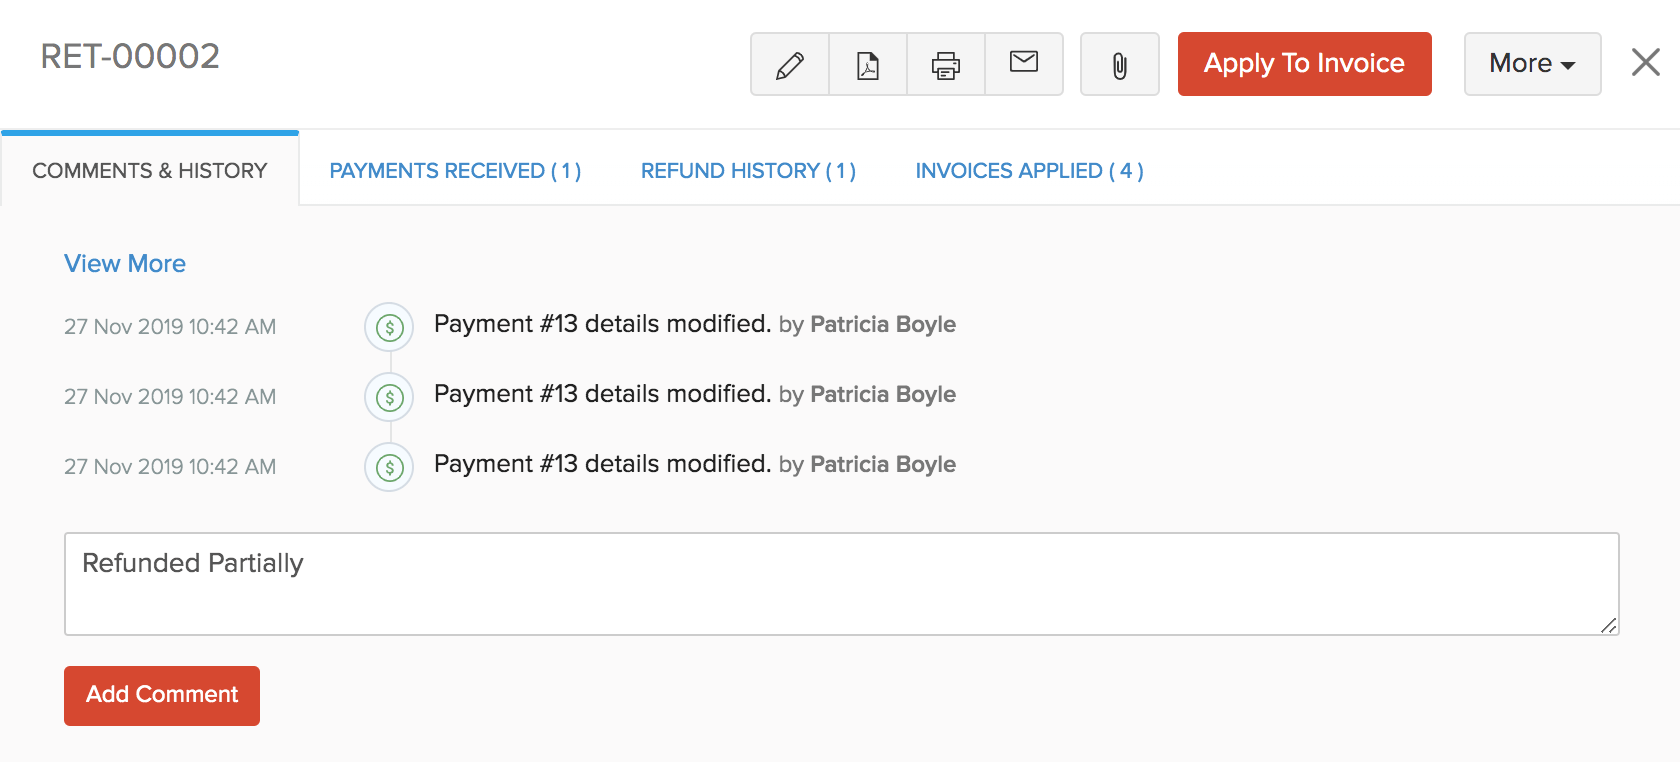
Task: Switch to Comments & History tab
Action: click(150, 171)
